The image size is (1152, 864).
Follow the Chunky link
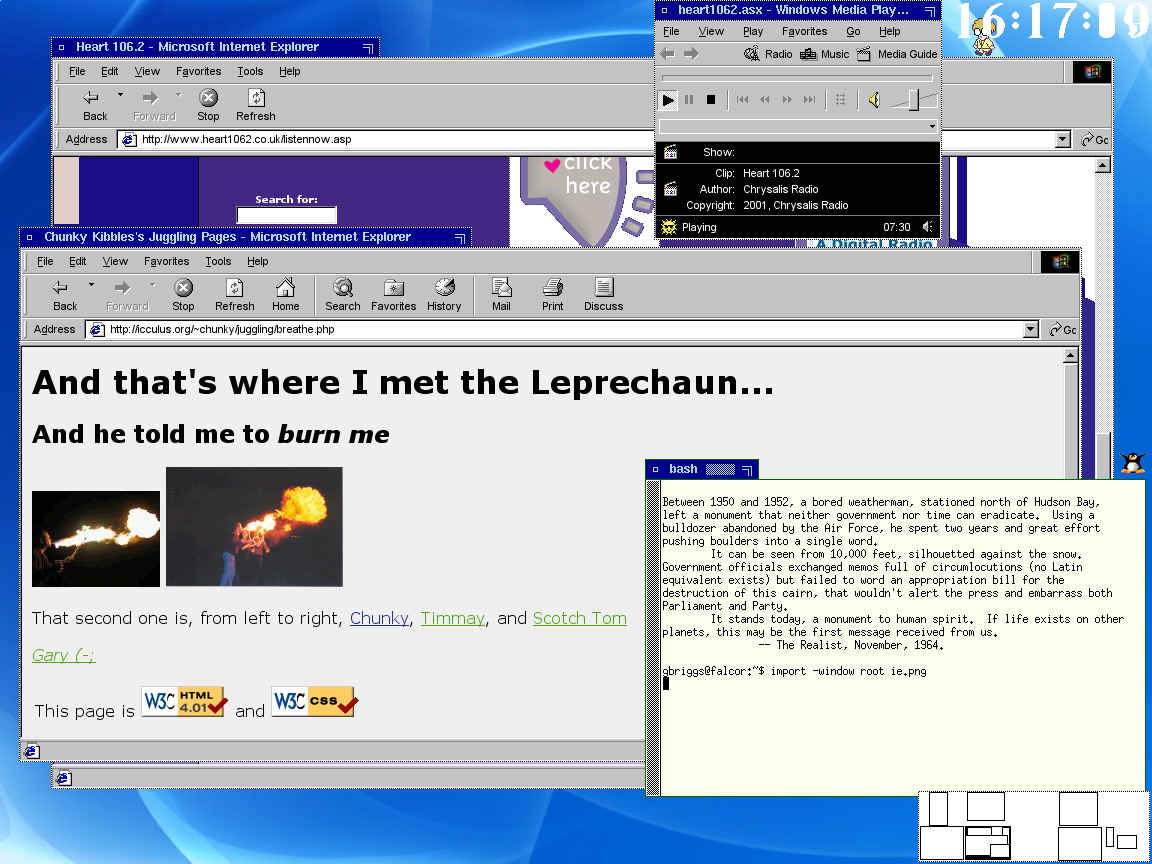(x=379, y=619)
